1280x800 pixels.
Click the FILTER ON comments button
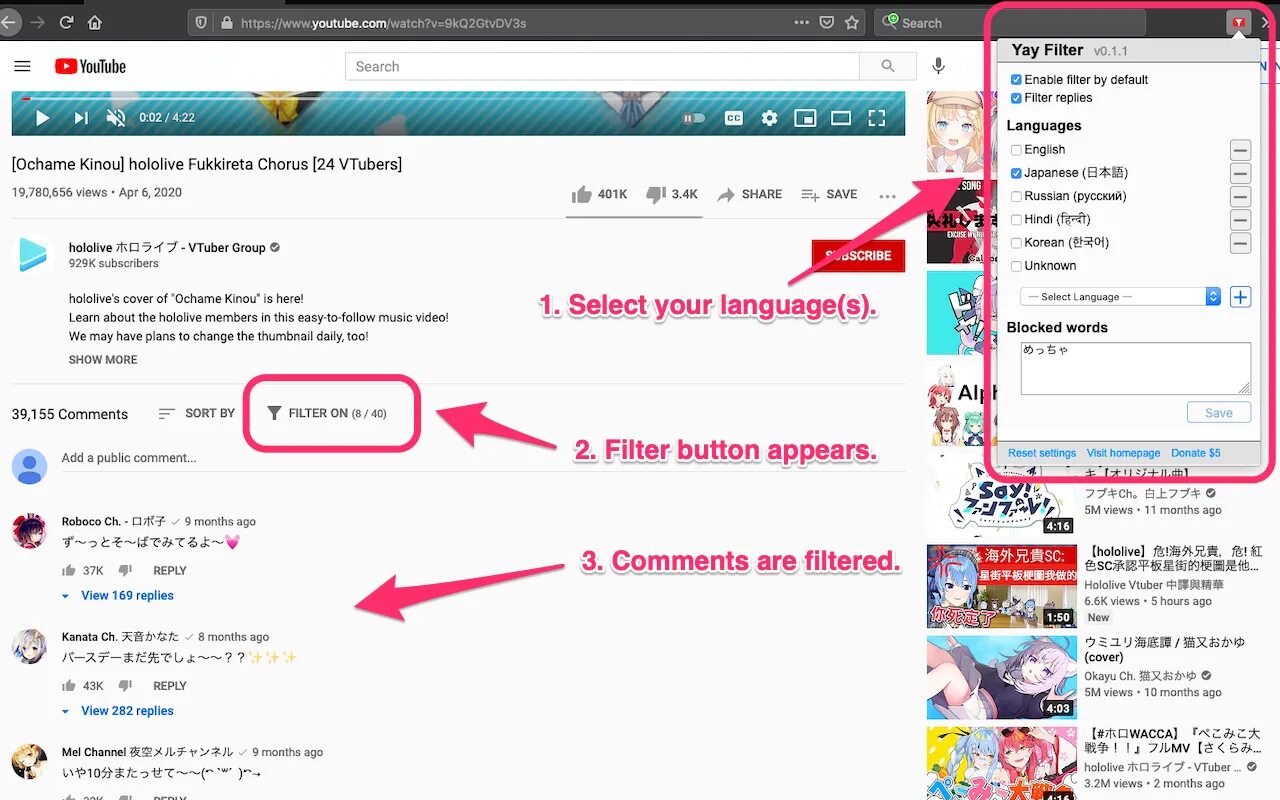327,413
